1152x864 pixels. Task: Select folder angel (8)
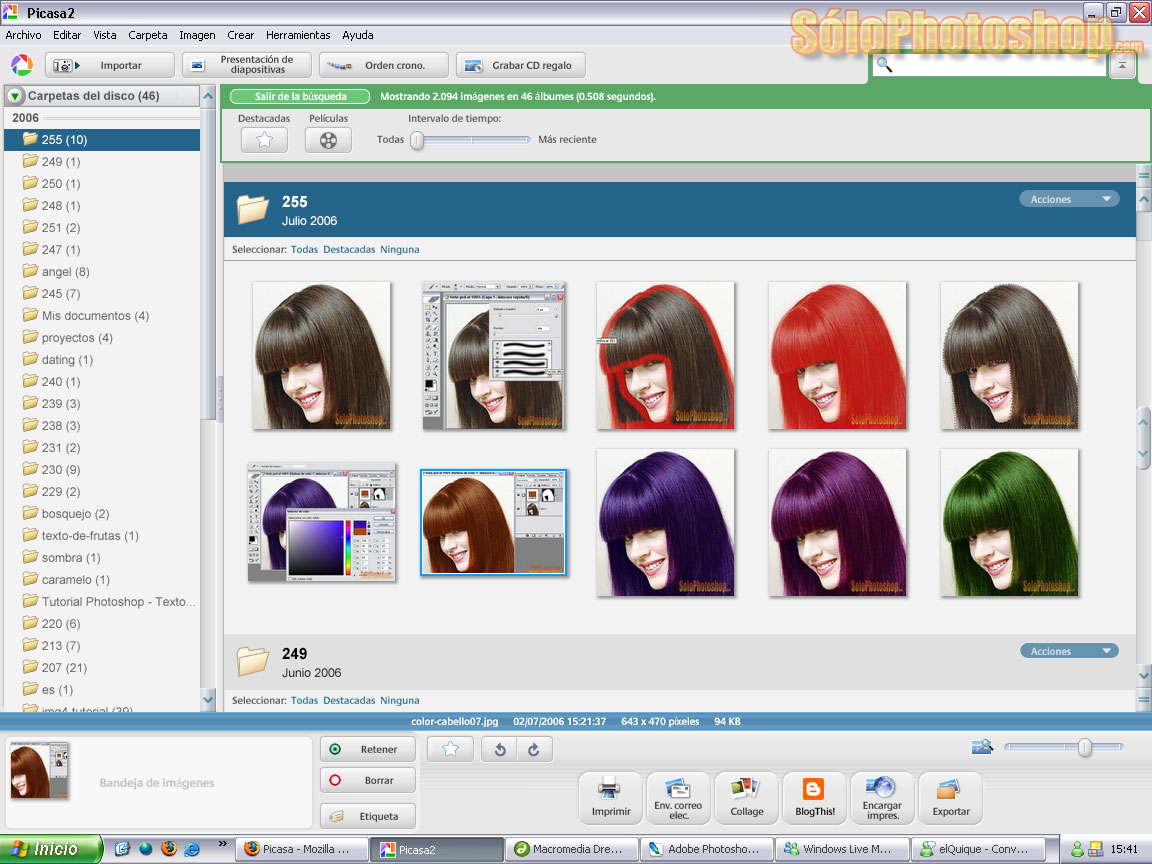pyautogui.click(x=102, y=272)
